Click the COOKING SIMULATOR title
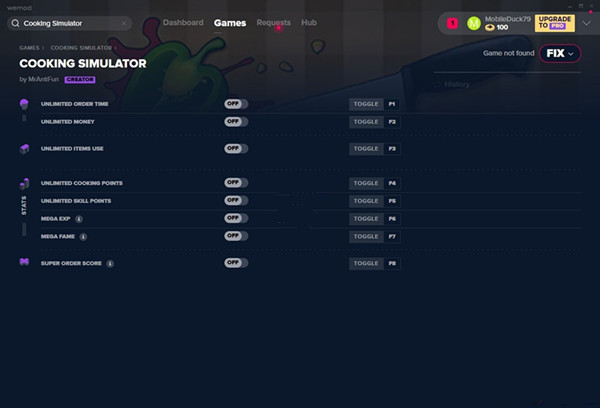Screen dimensions: 600x408 pos(83,64)
